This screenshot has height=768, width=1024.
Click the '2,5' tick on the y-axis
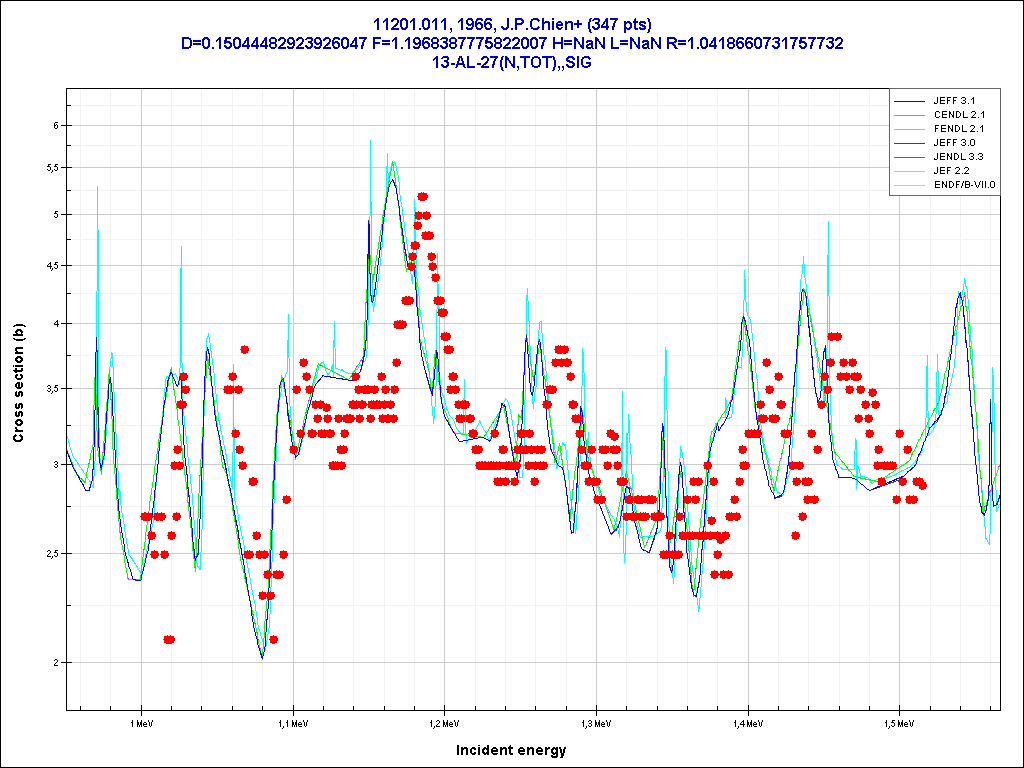click(52, 553)
